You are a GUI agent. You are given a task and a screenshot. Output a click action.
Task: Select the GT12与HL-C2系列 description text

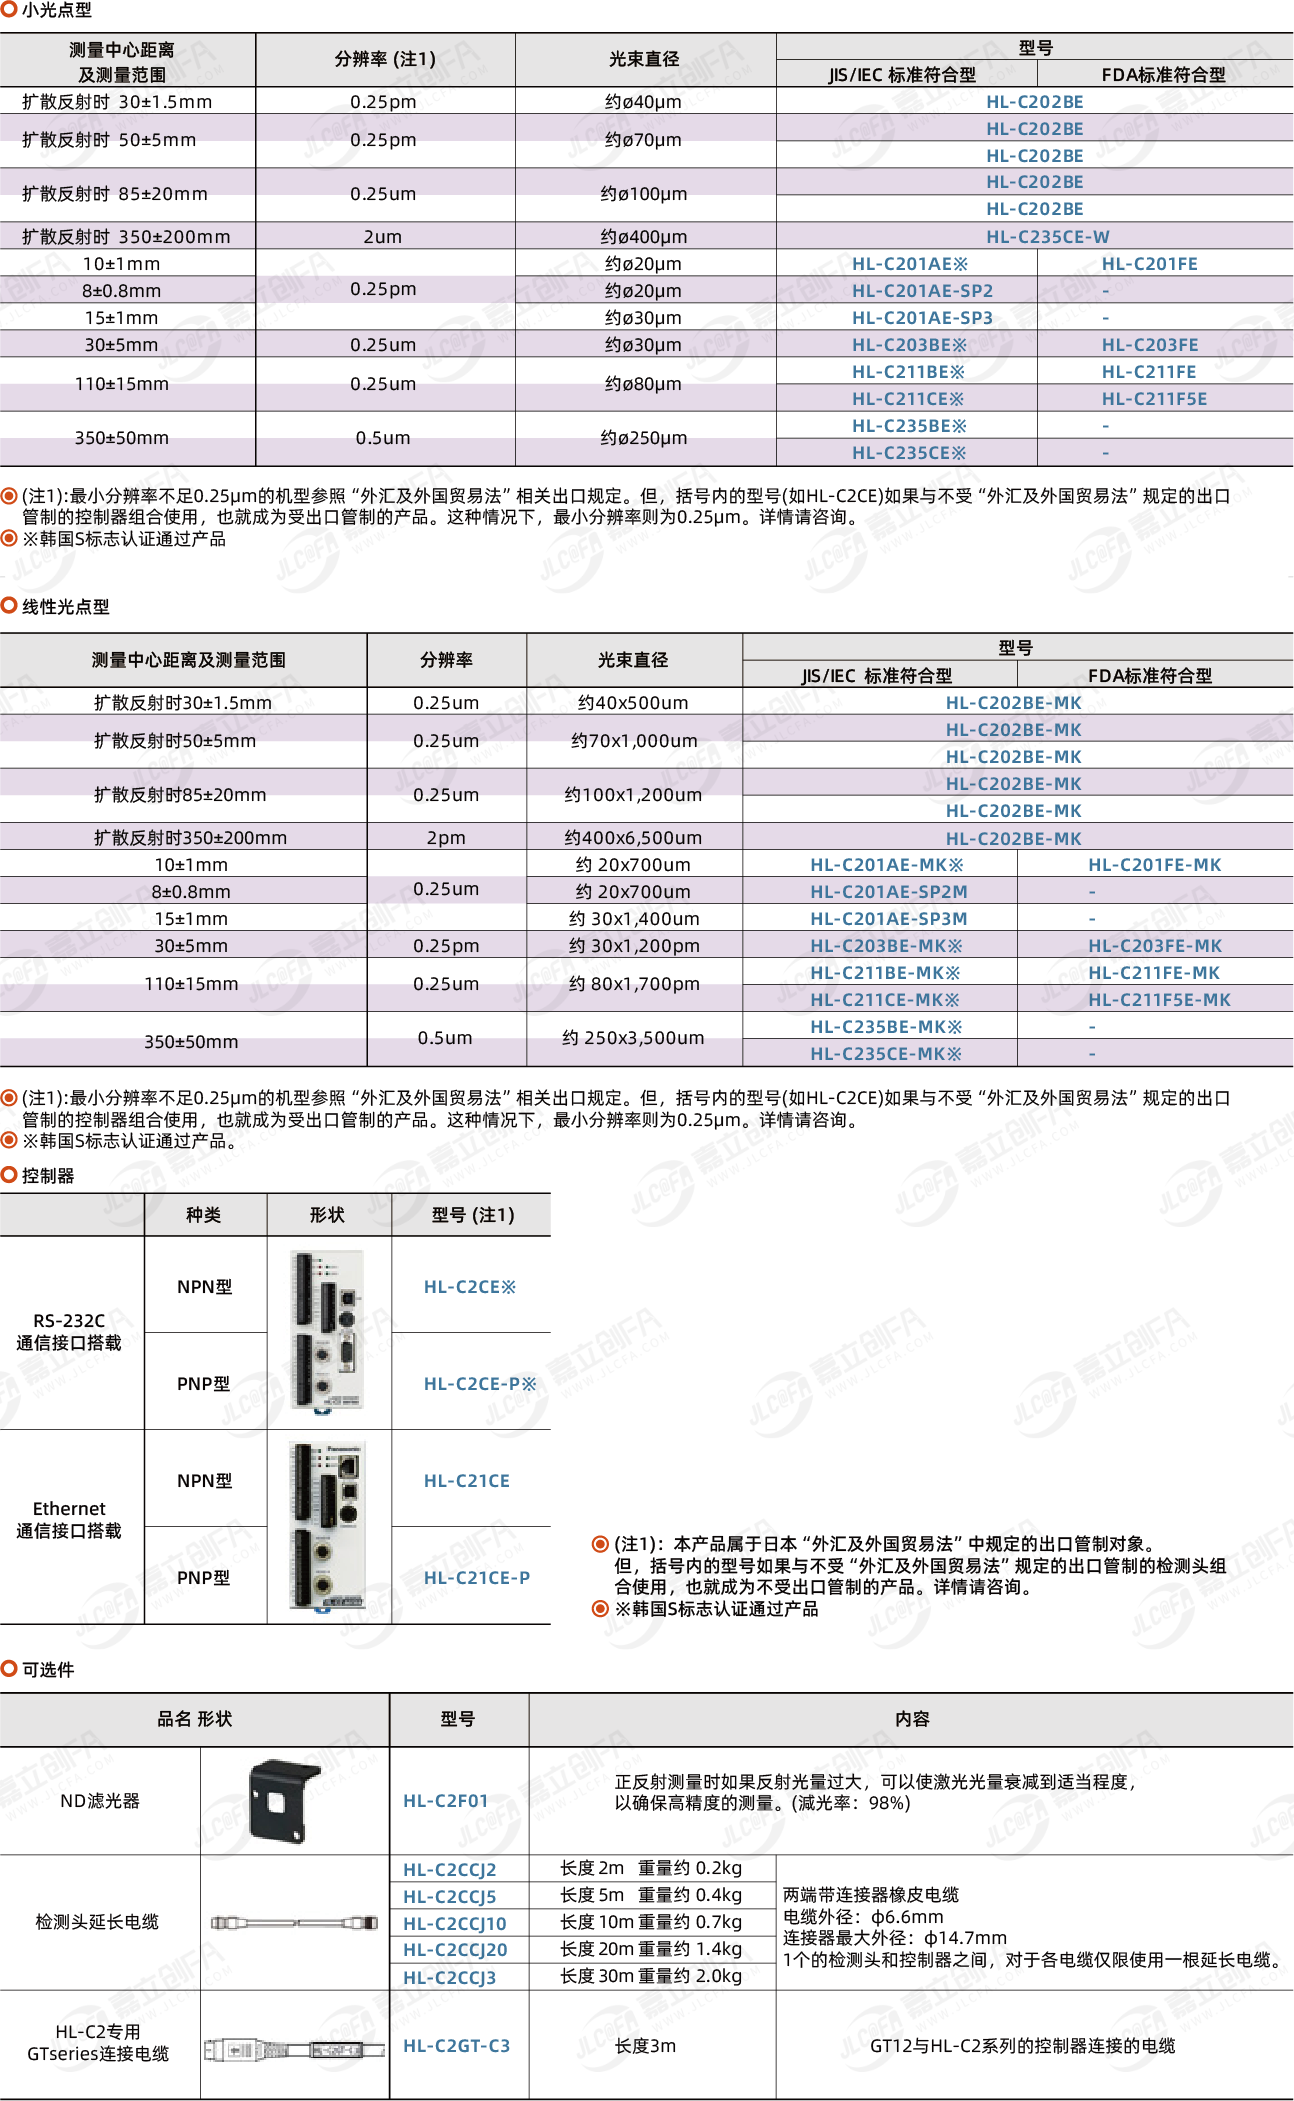click(x=1023, y=2046)
